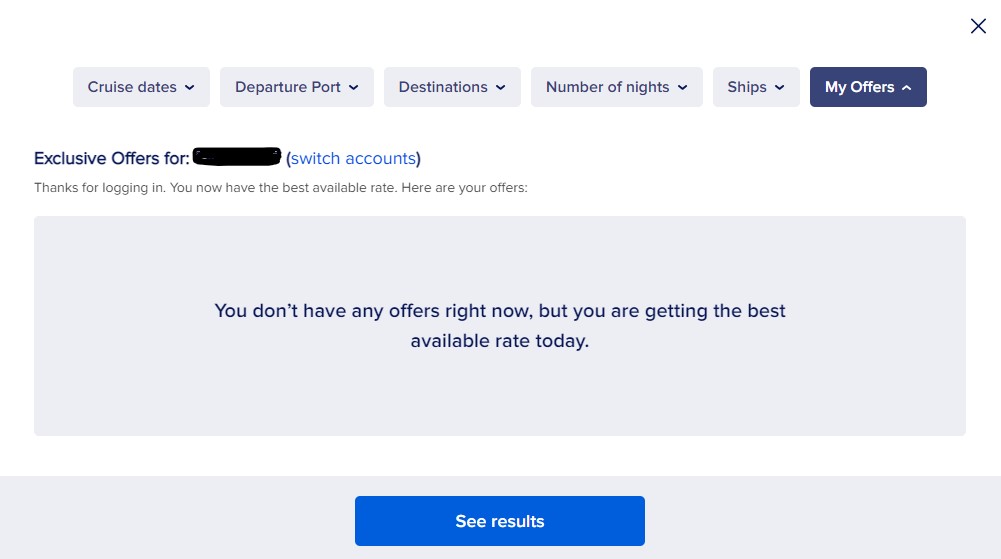Viewport: 1001px width, 559px height.
Task: Click the chevron arrow beside Number of nights
Action: [x=682, y=87]
